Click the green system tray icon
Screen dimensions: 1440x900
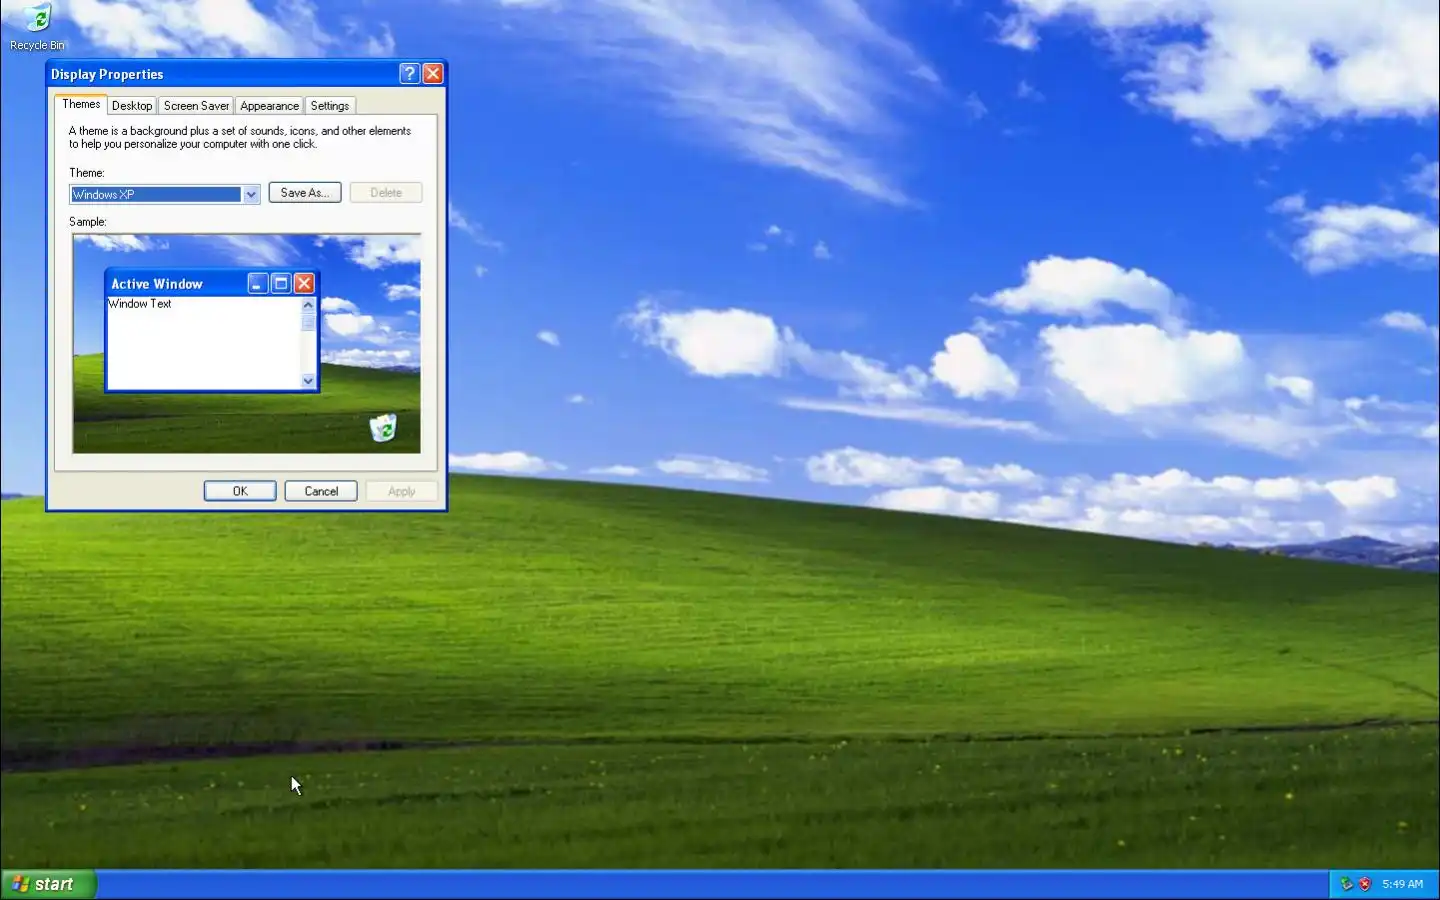[1346, 884]
